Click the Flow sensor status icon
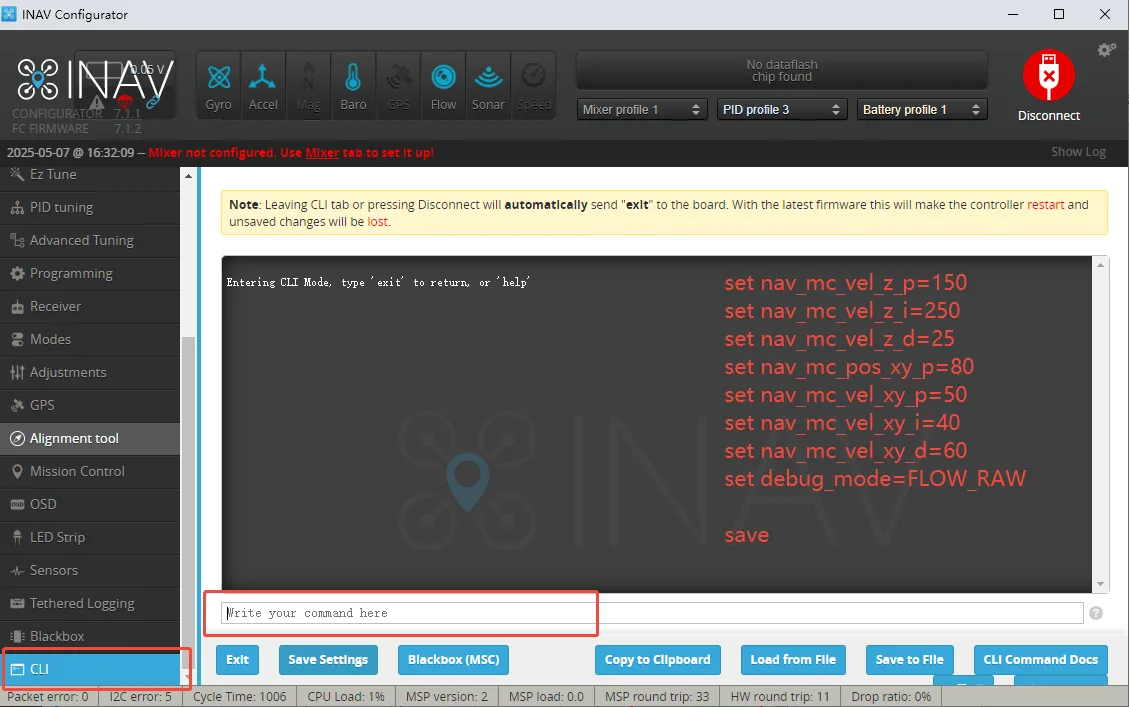 coord(444,86)
